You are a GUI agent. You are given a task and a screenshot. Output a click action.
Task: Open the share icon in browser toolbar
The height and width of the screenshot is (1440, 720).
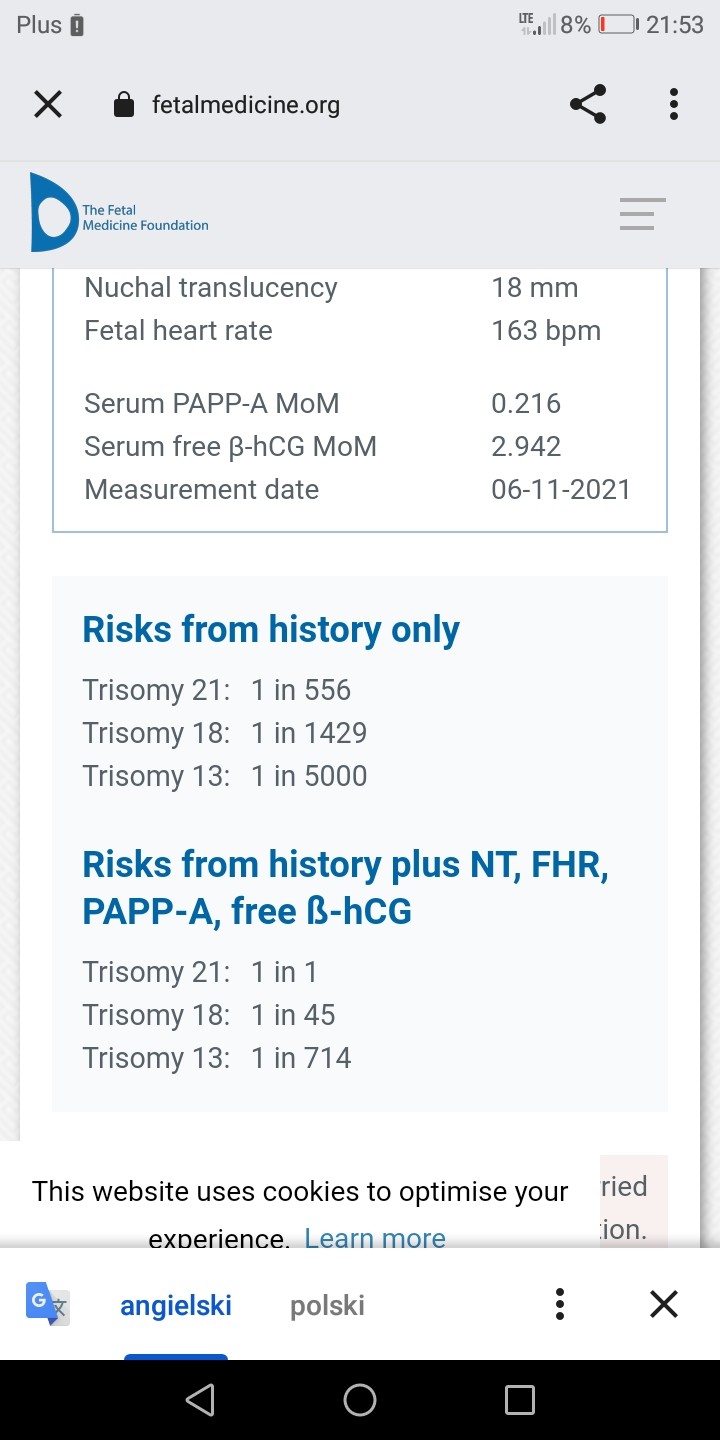[x=588, y=104]
